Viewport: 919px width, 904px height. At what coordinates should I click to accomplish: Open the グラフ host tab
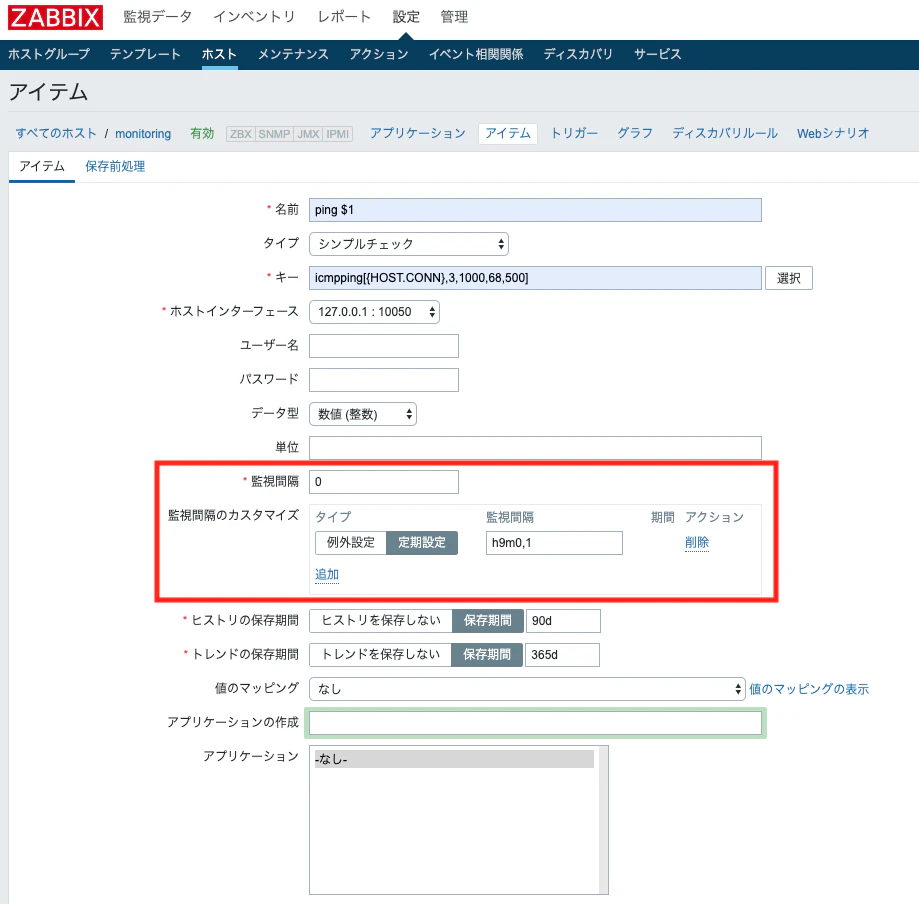click(635, 134)
